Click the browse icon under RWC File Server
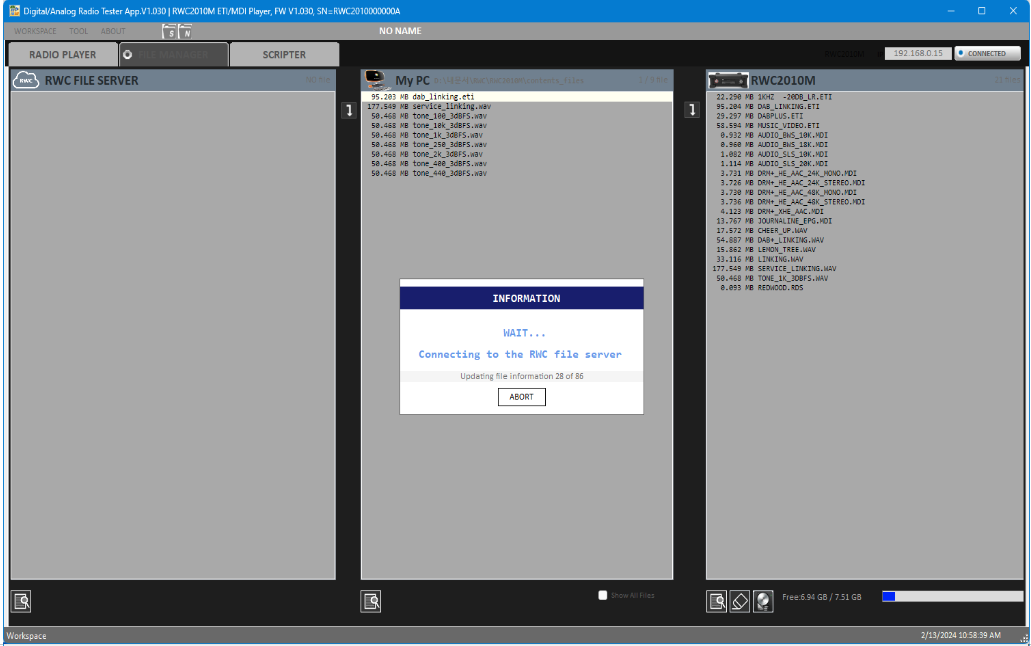Viewport: 1031px width, 646px height. click(x=21, y=601)
